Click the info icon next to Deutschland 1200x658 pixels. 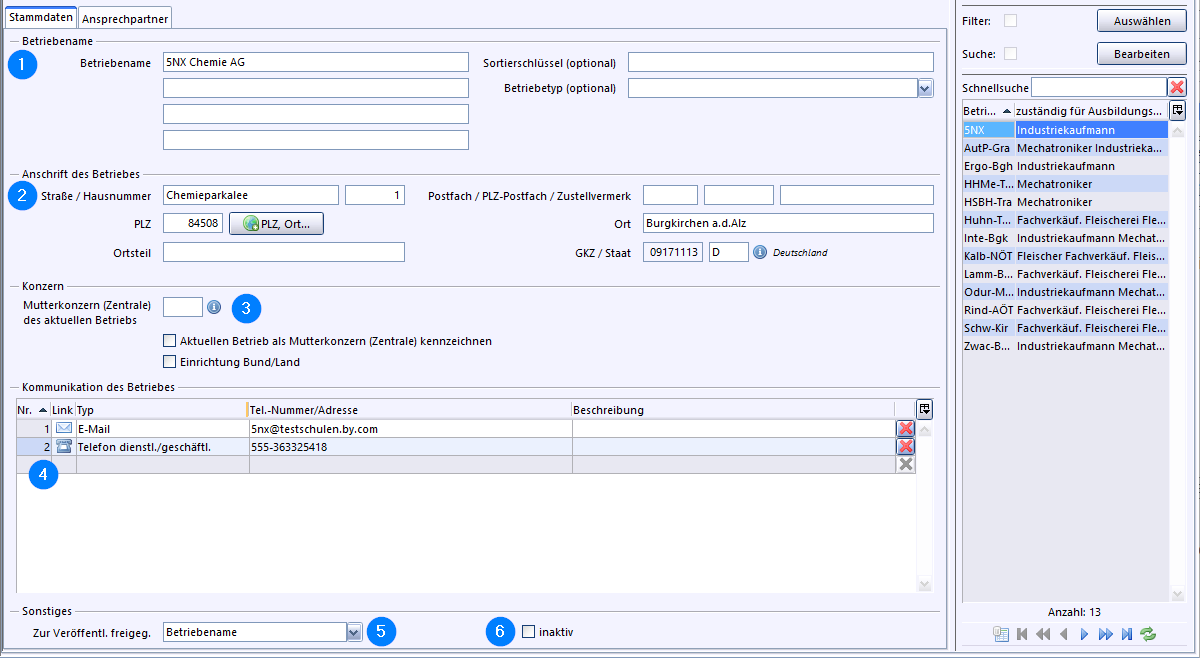760,252
